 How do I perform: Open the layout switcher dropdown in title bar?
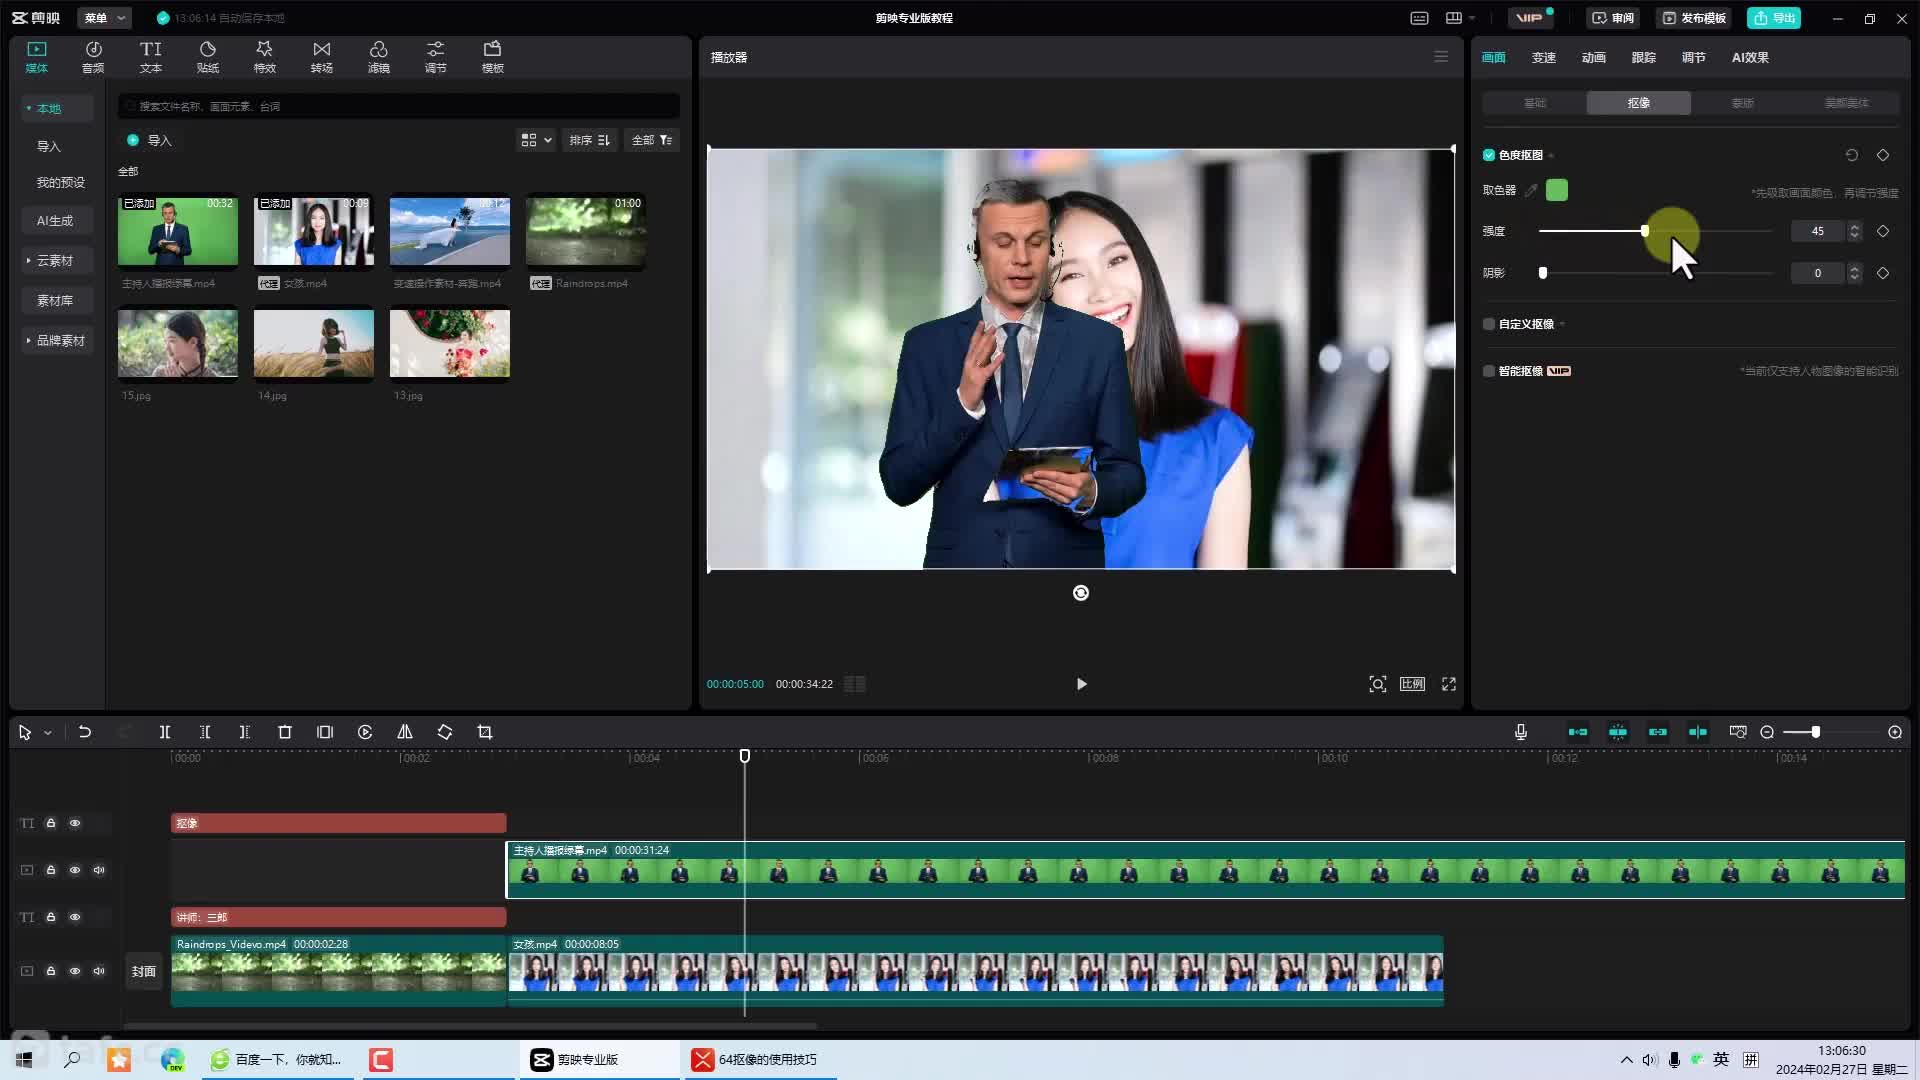click(x=1460, y=18)
